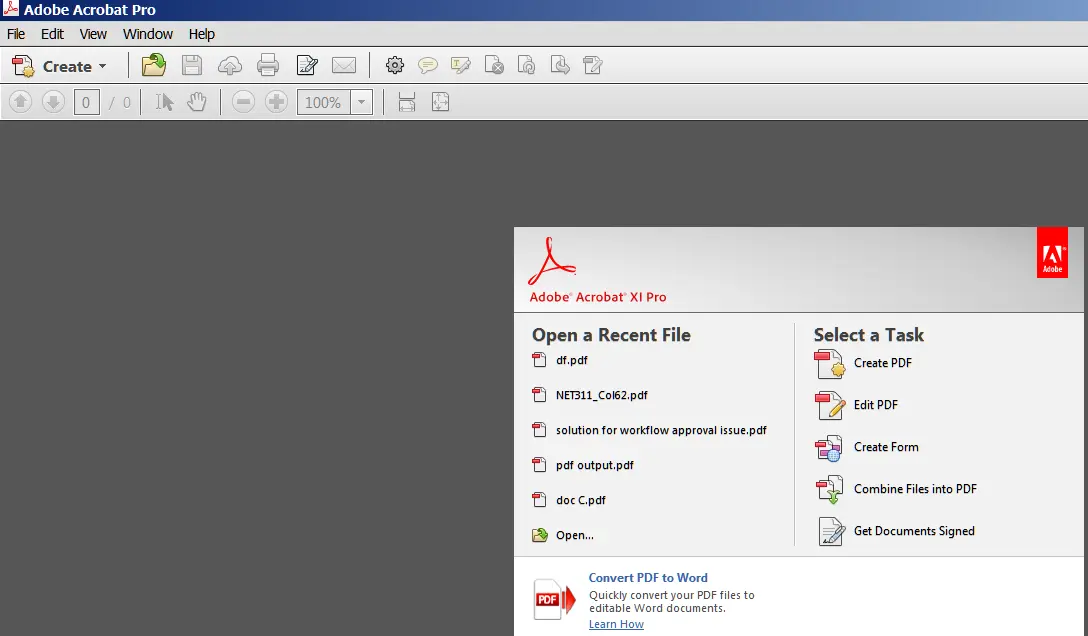This screenshot has width=1088, height=636.
Task: Click the Adobe logo badge
Action: click(x=1052, y=252)
